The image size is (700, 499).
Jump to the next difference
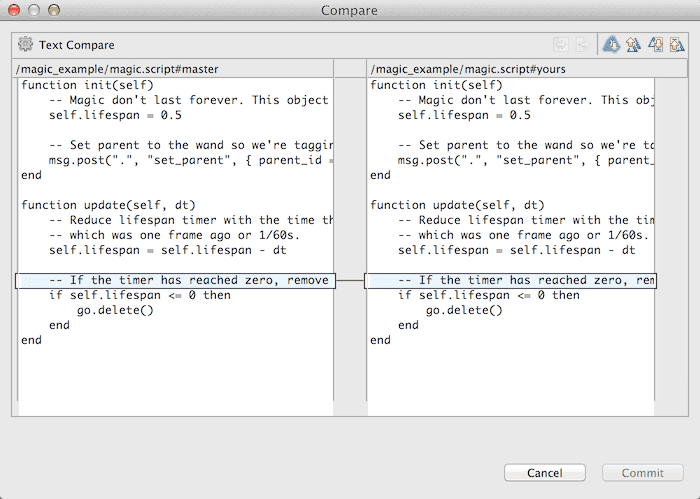coord(610,45)
